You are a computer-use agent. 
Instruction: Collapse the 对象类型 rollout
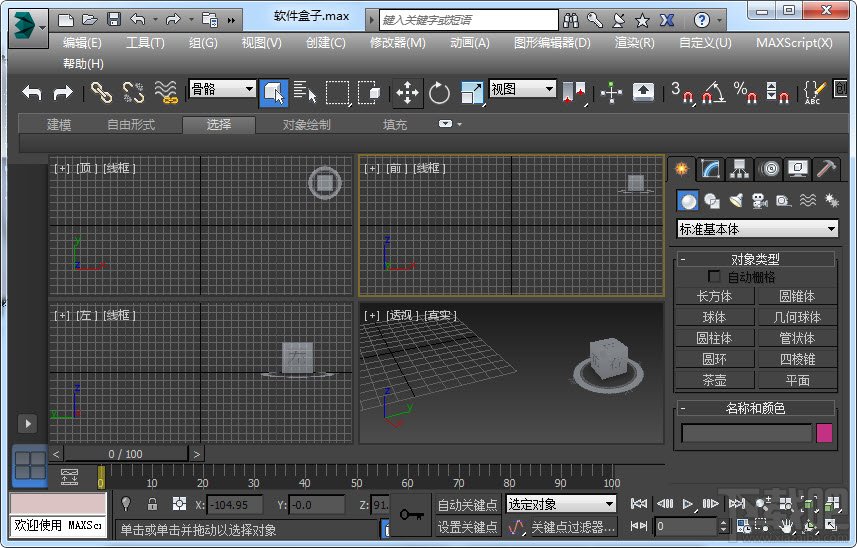click(x=755, y=259)
